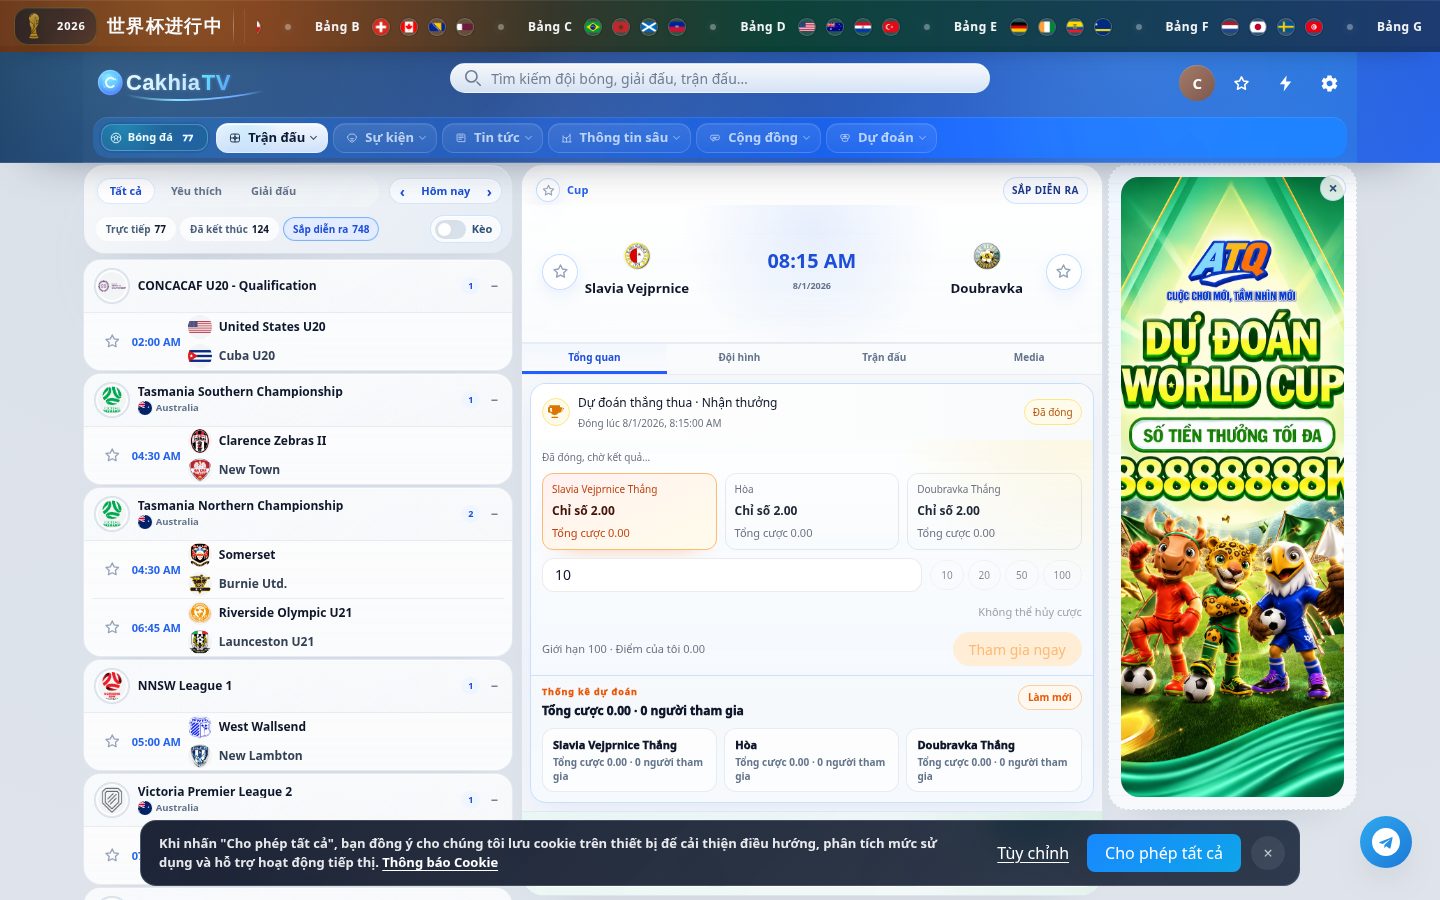Switch to the Đội hình tab
Image resolution: width=1440 pixels, height=900 pixels.
pos(739,357)
